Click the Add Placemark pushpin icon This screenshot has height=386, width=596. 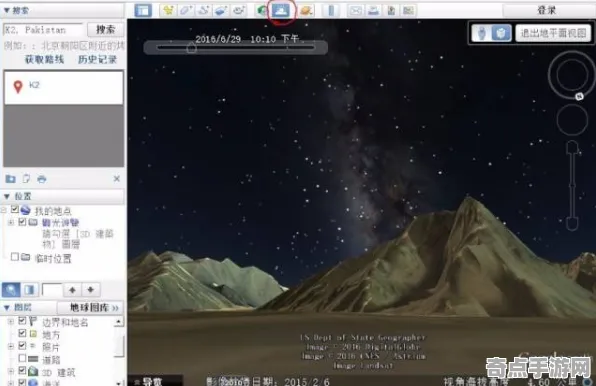point(168,10)
